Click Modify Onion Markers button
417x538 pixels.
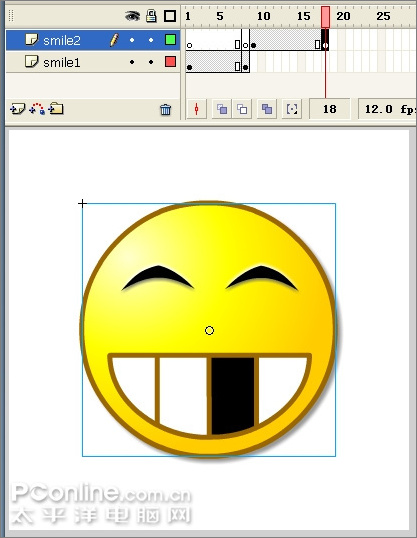pyautogui.click(x=292, y=109)
